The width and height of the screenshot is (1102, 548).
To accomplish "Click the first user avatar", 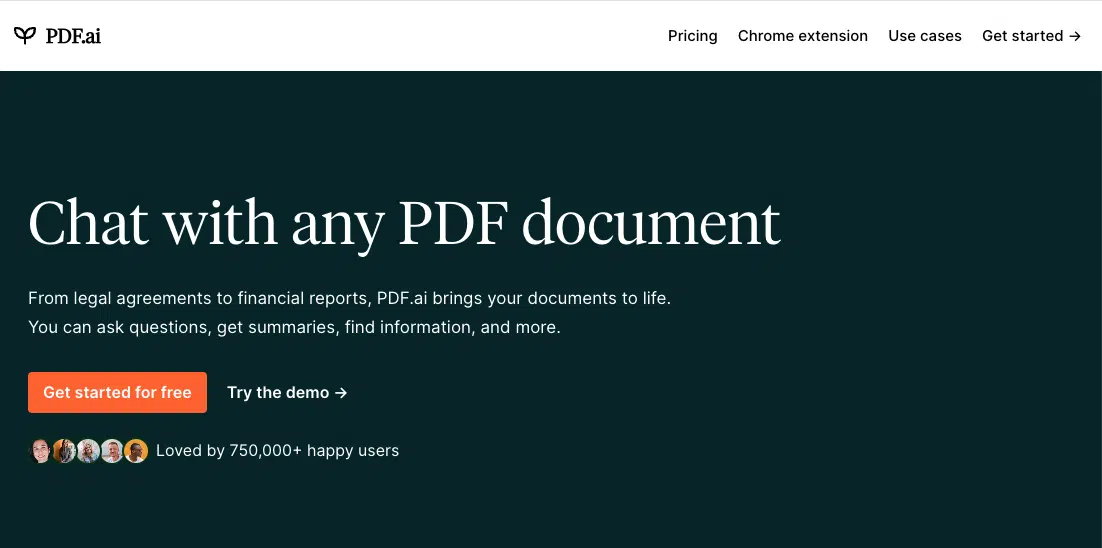I will (40, 451).
